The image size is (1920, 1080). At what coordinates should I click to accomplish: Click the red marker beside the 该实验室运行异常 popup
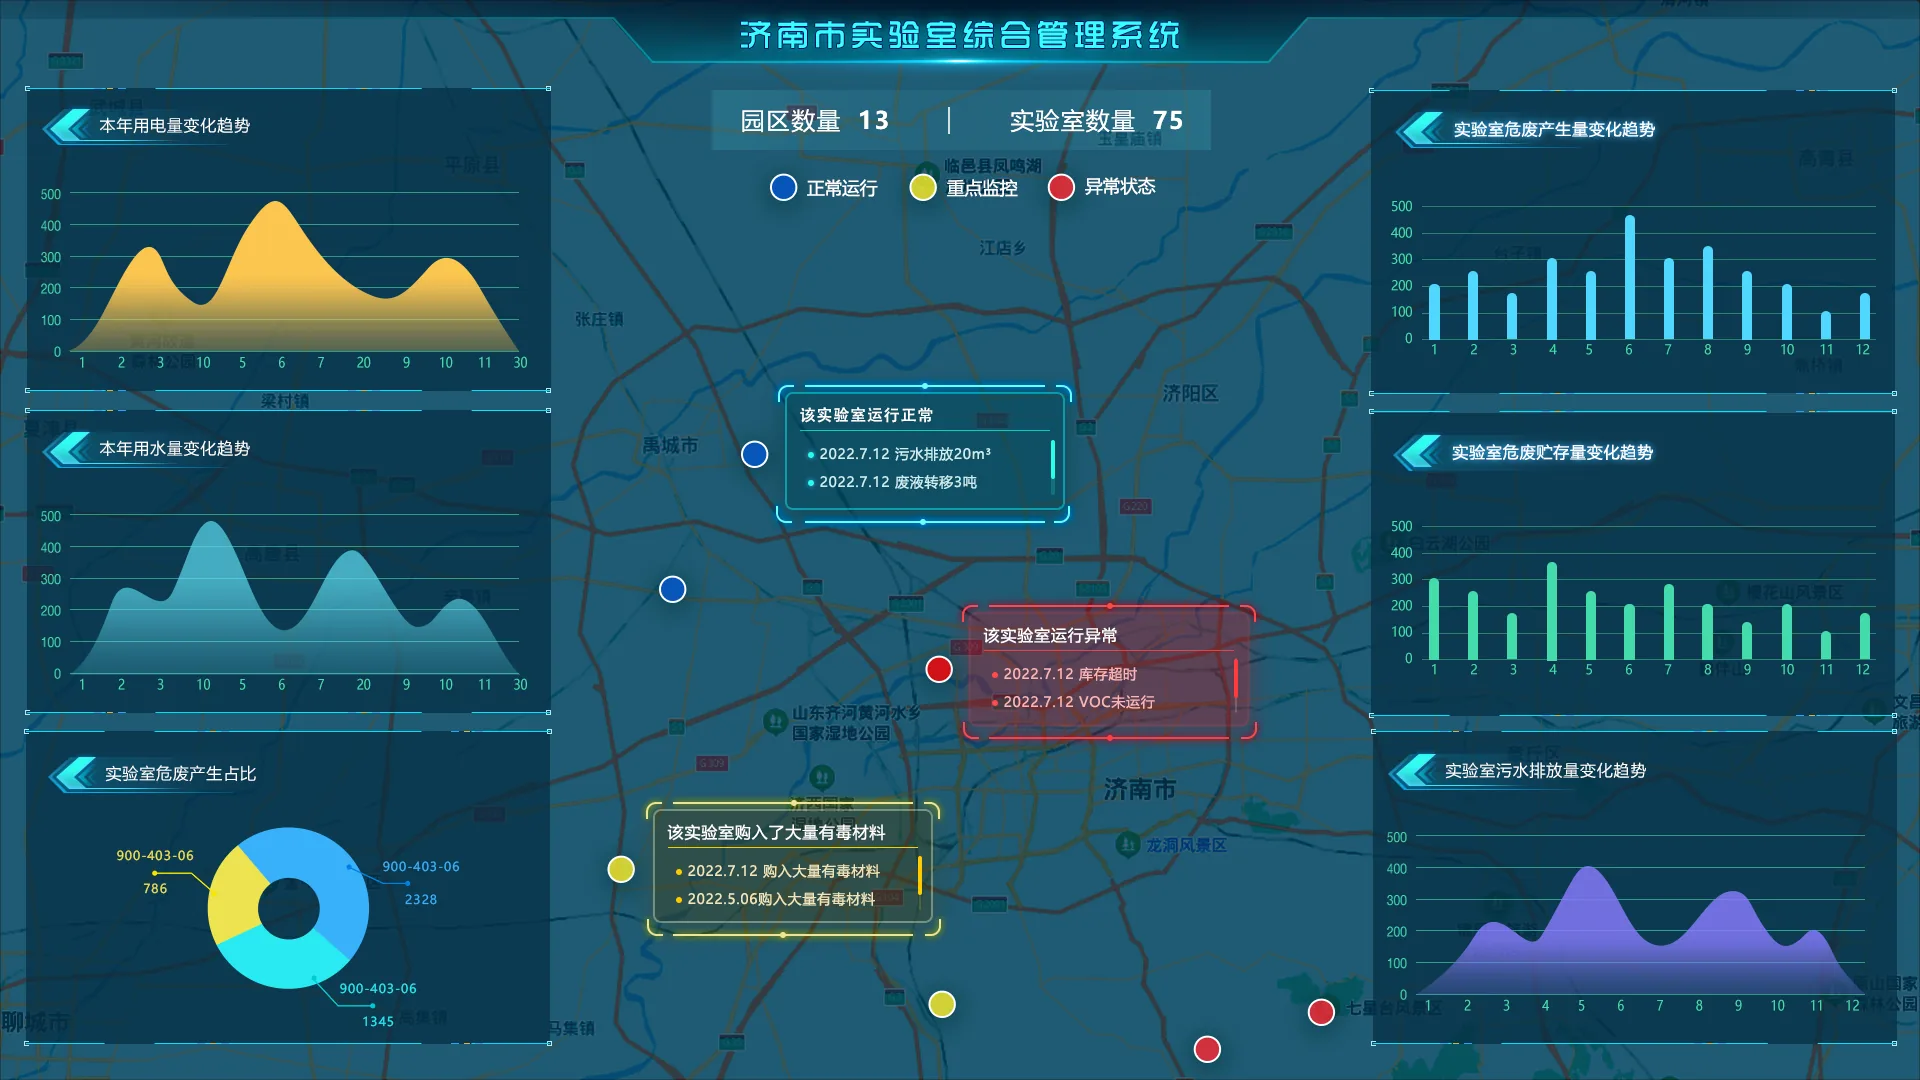939,670
